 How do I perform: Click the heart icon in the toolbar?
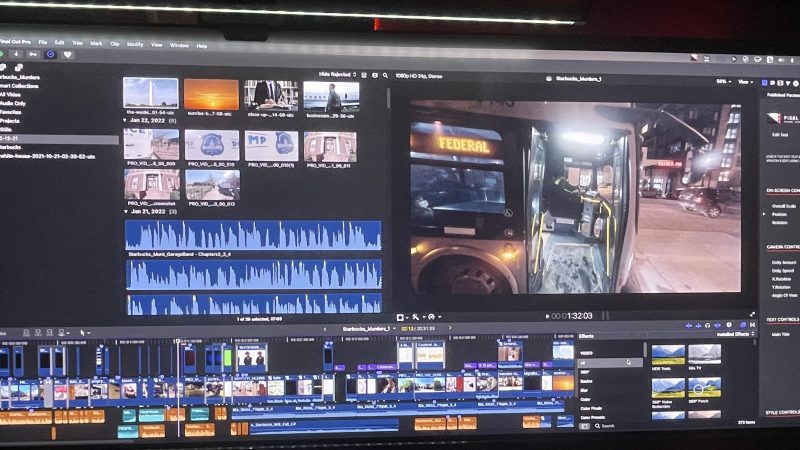(x=67, y=55)
